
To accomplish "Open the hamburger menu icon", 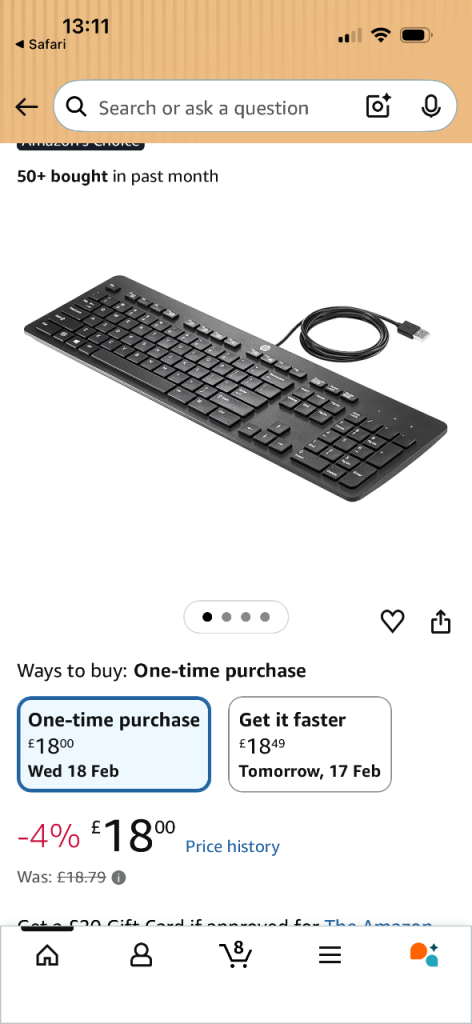I will pyautogui.click(x=330, y=955).
